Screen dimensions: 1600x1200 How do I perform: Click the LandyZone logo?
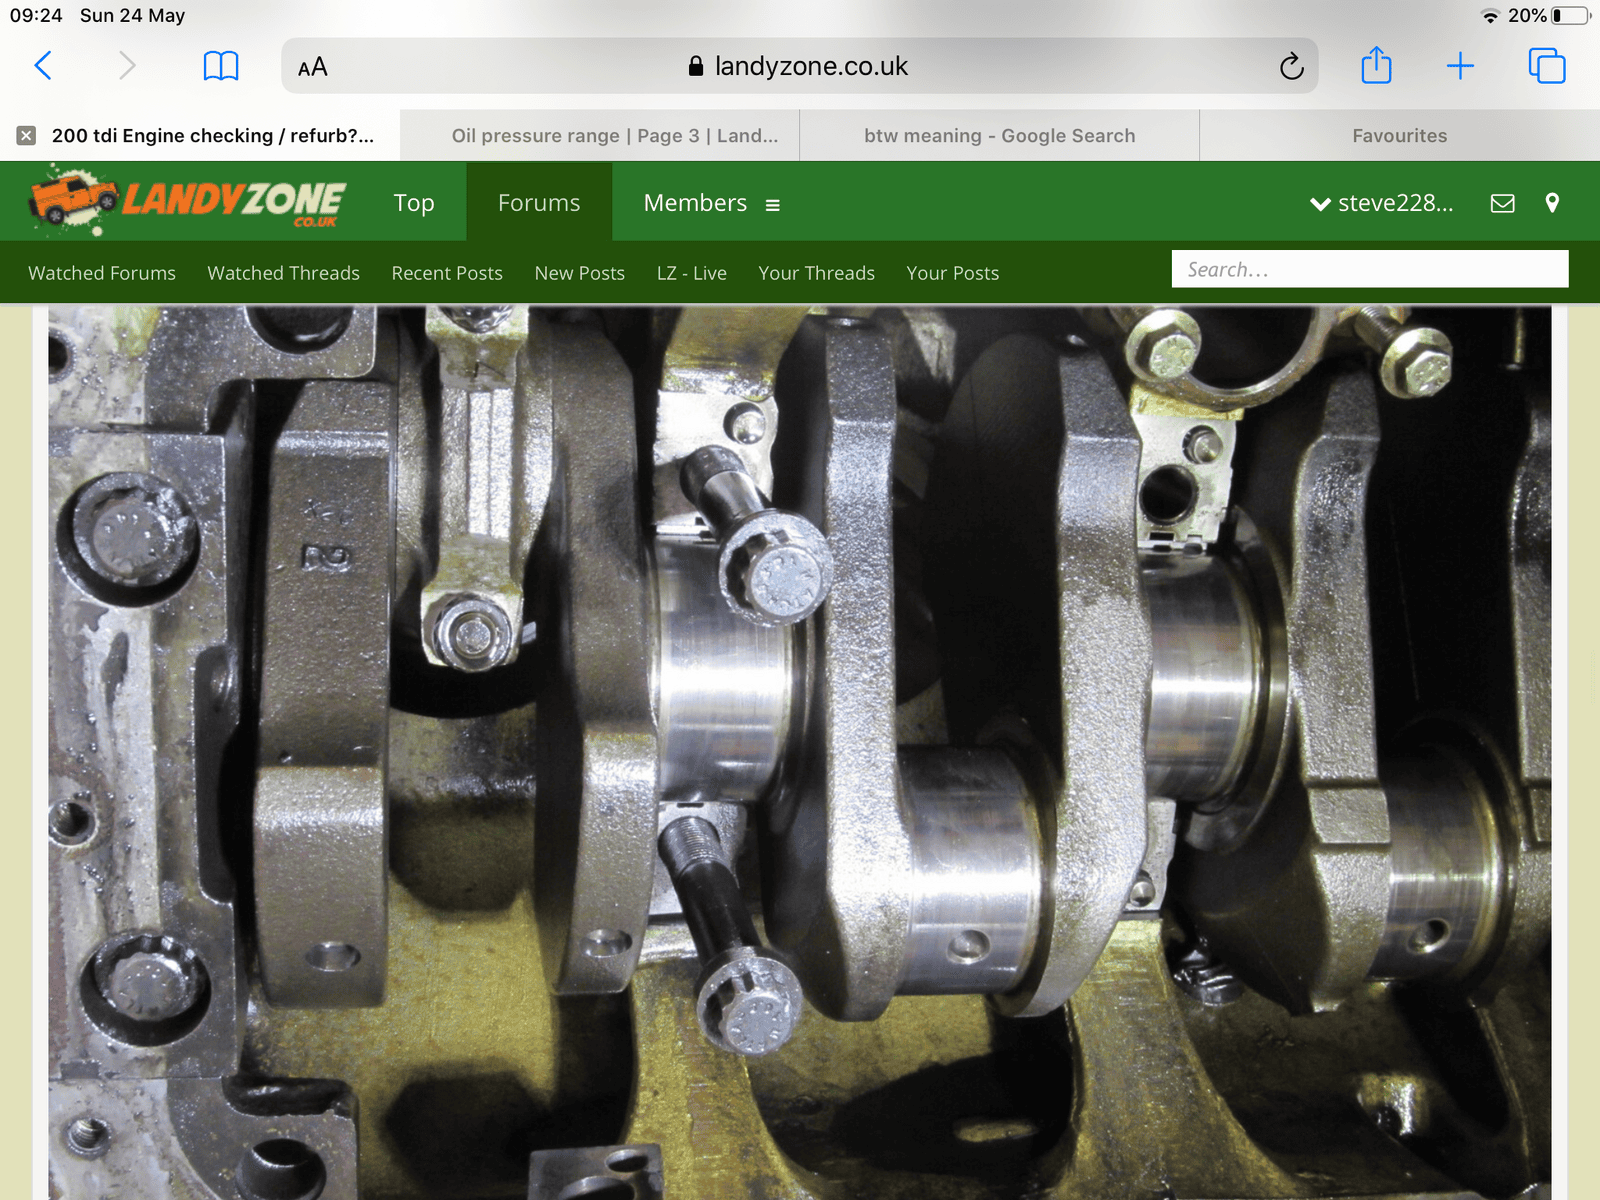187,201
